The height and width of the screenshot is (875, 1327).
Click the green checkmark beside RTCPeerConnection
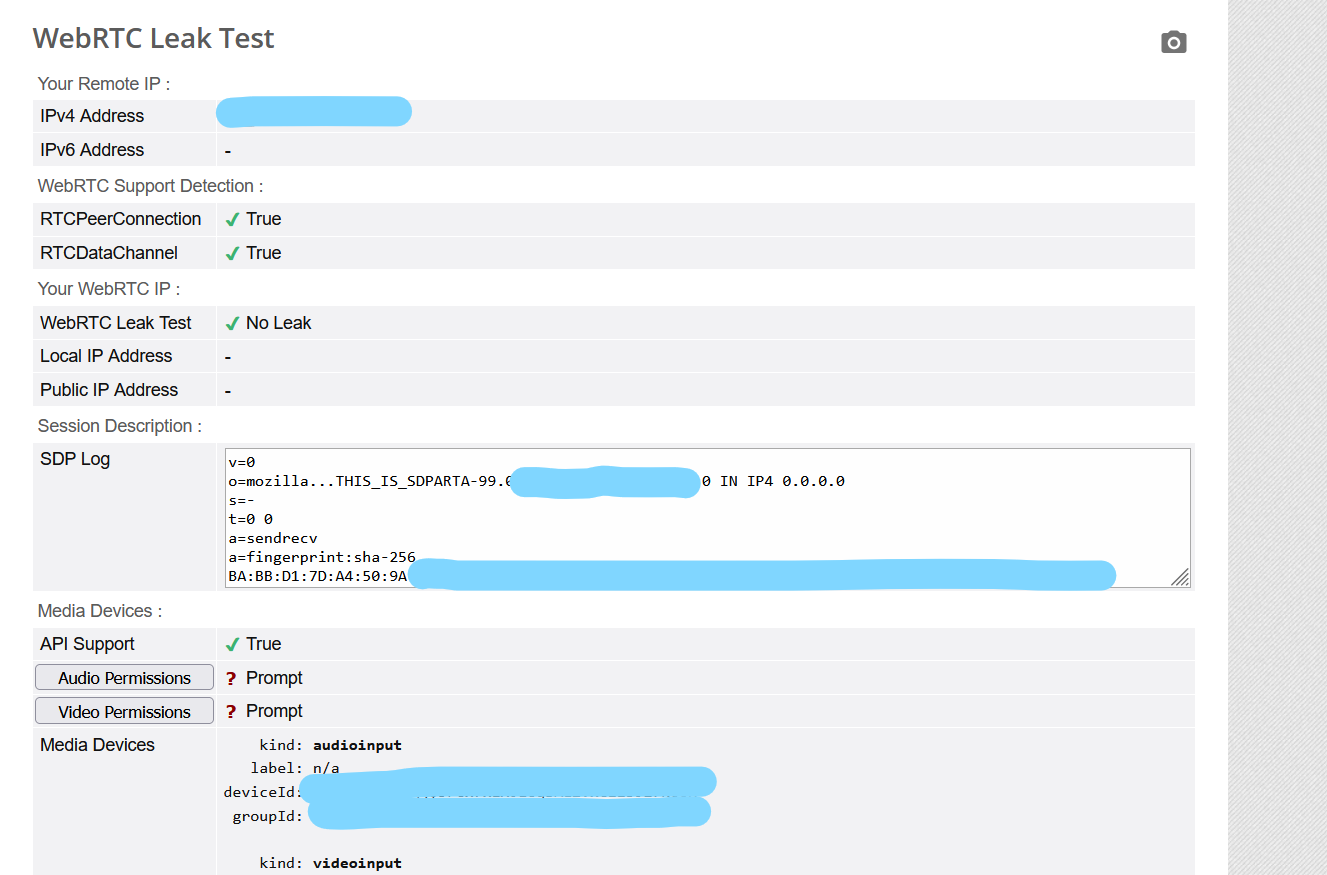point(232,220)
